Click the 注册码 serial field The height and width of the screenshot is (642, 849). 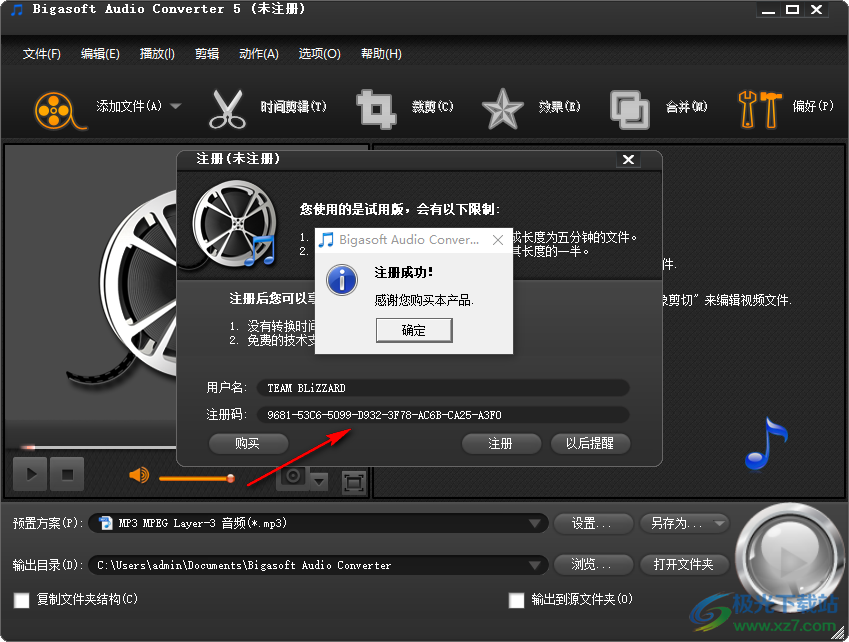point(442,415)
